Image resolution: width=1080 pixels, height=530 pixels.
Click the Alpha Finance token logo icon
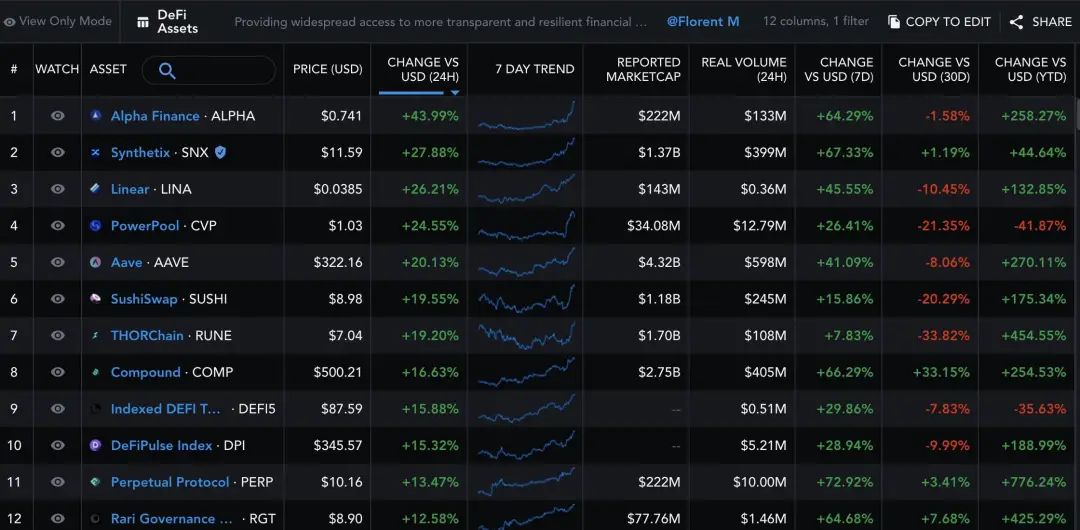(x=96, y=116)
